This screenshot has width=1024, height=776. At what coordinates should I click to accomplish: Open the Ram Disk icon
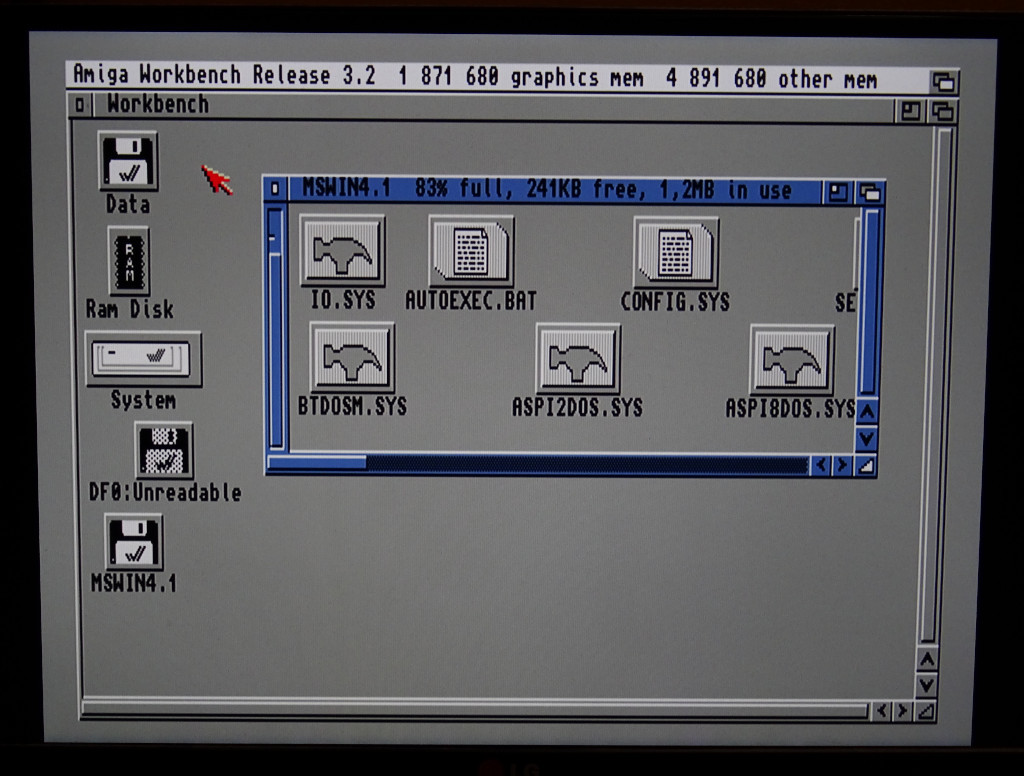coord(129,262)
